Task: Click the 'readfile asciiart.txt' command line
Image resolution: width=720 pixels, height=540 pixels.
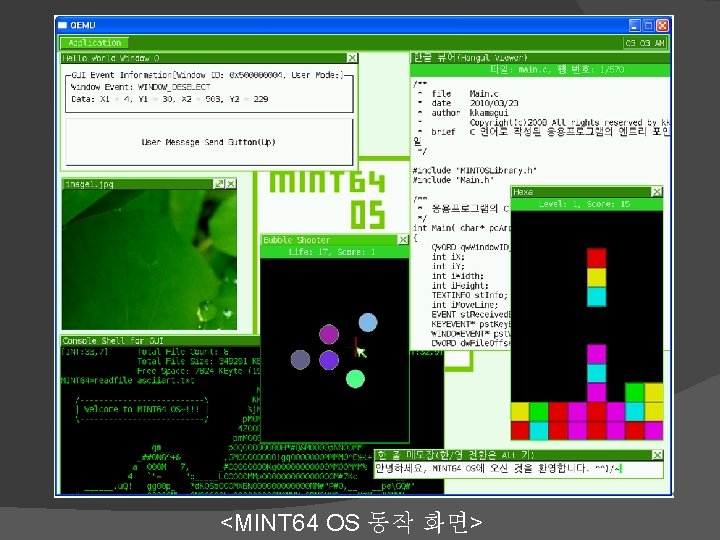Action: [128, 380]
